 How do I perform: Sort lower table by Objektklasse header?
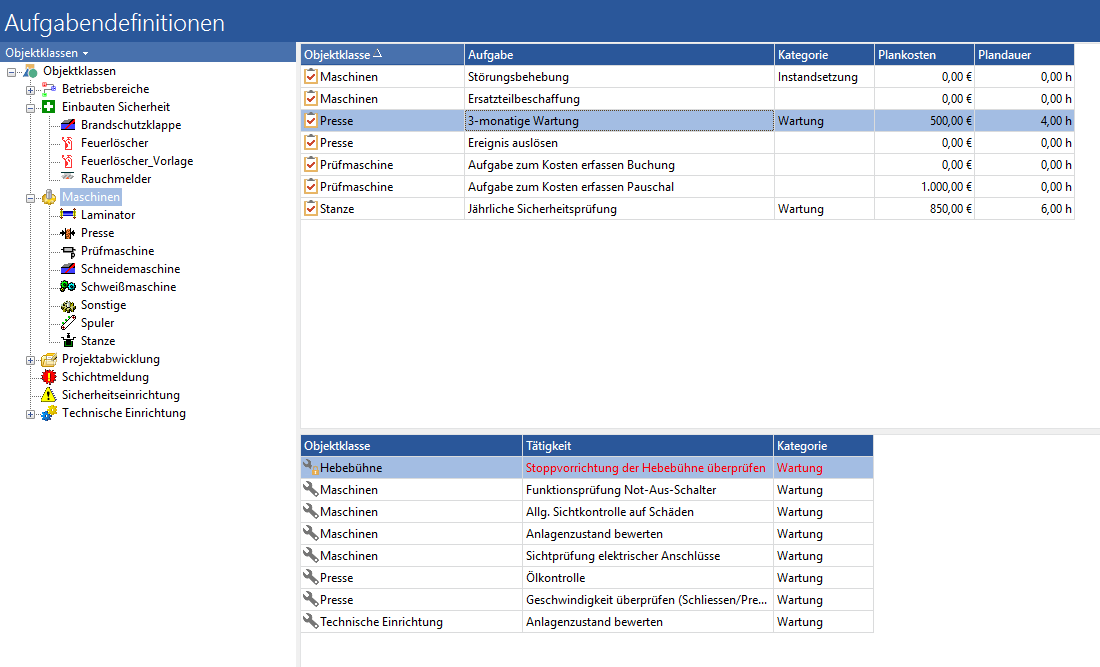pos(412,445)
